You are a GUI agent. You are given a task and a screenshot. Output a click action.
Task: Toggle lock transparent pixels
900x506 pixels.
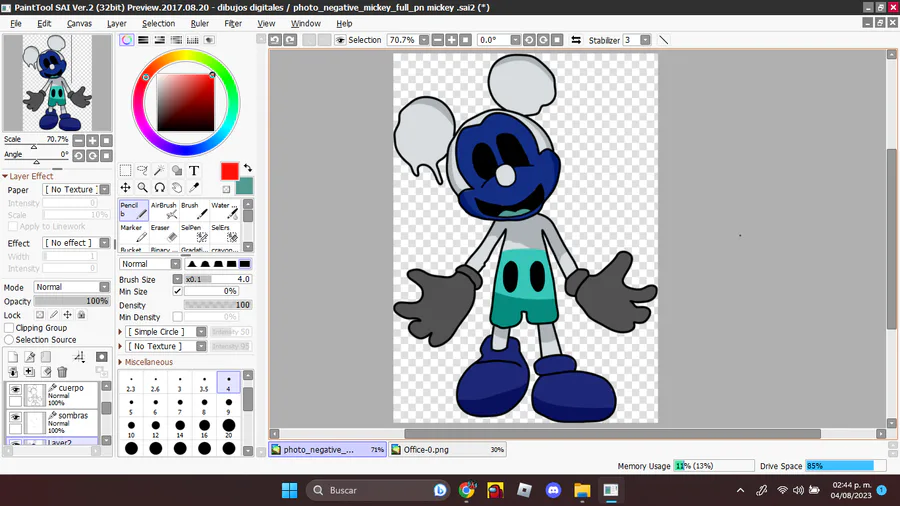pyautogui.click(x=40, y=315)
